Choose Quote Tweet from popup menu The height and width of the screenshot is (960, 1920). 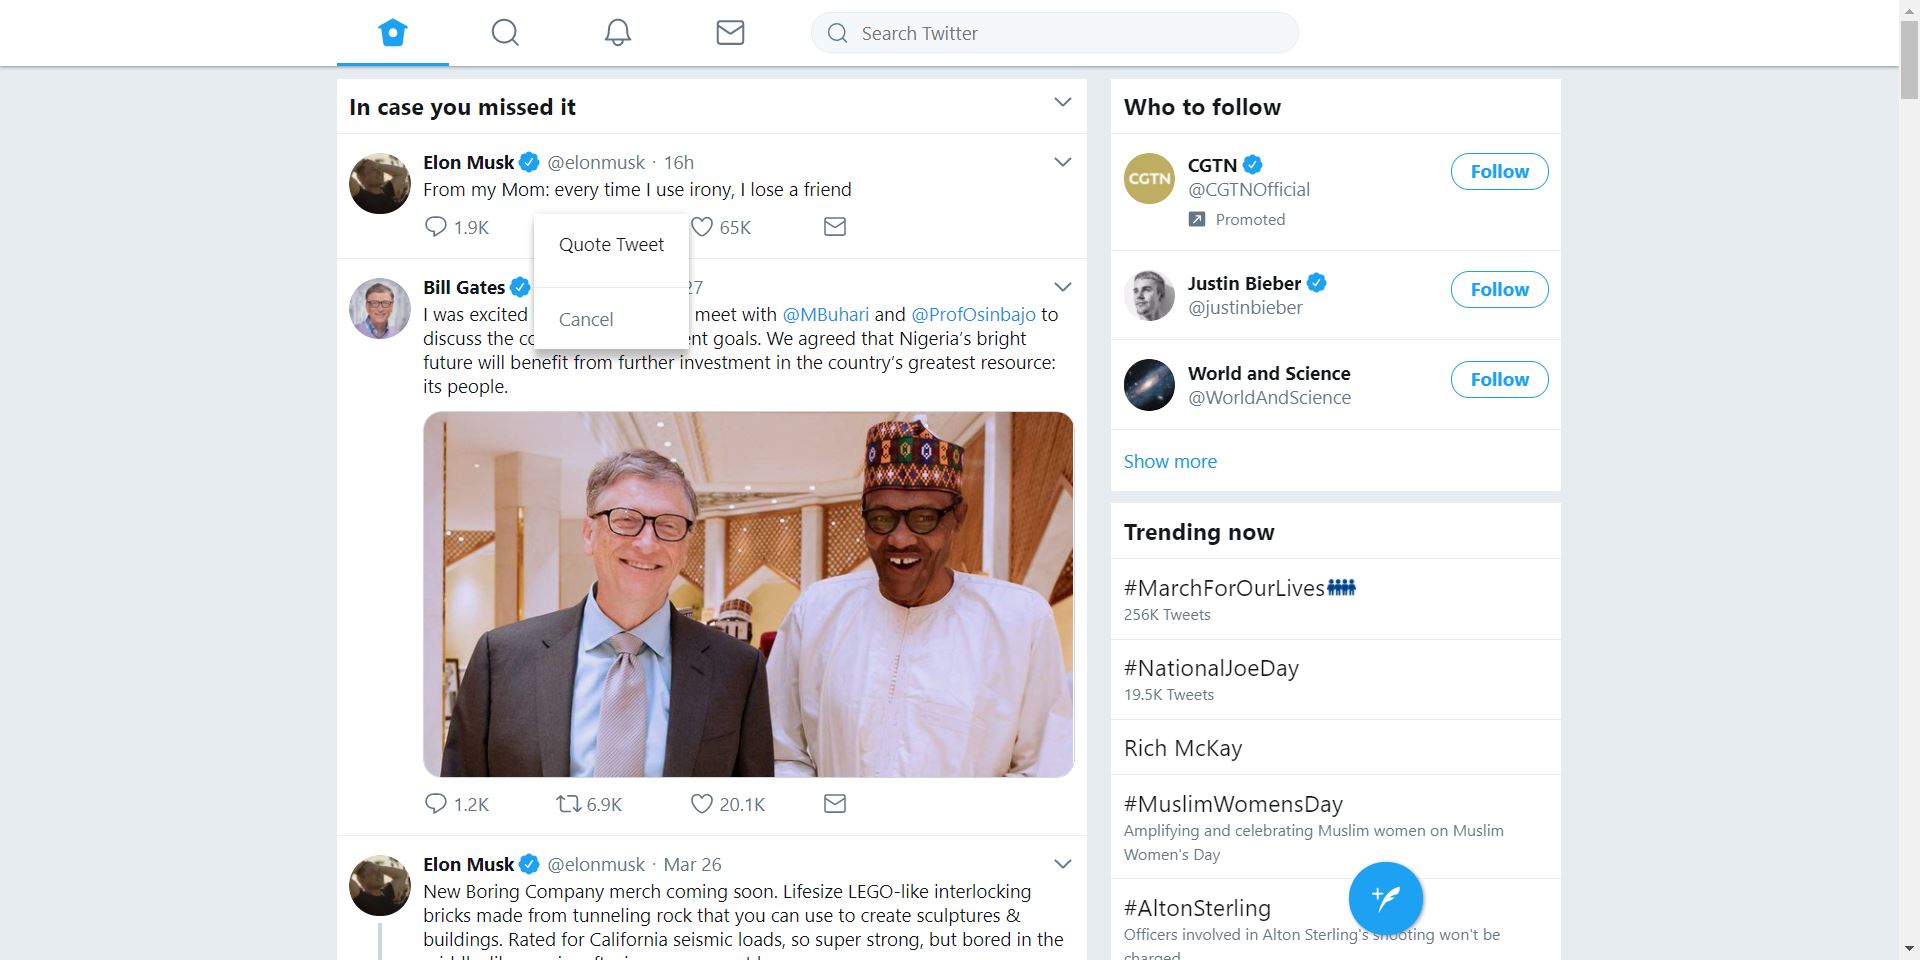[x=611, y=245]
